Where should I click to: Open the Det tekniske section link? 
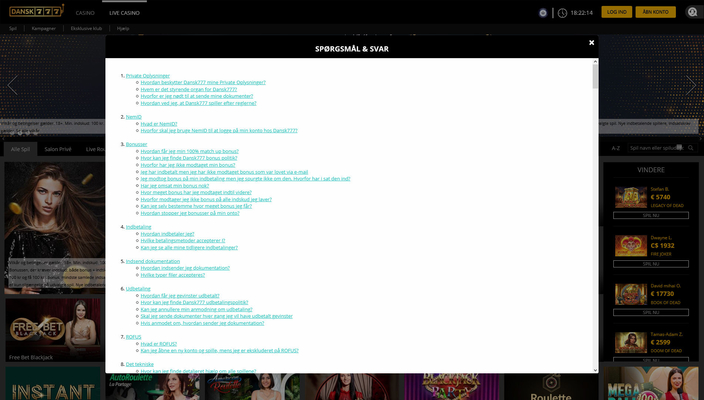click(140, 364)
